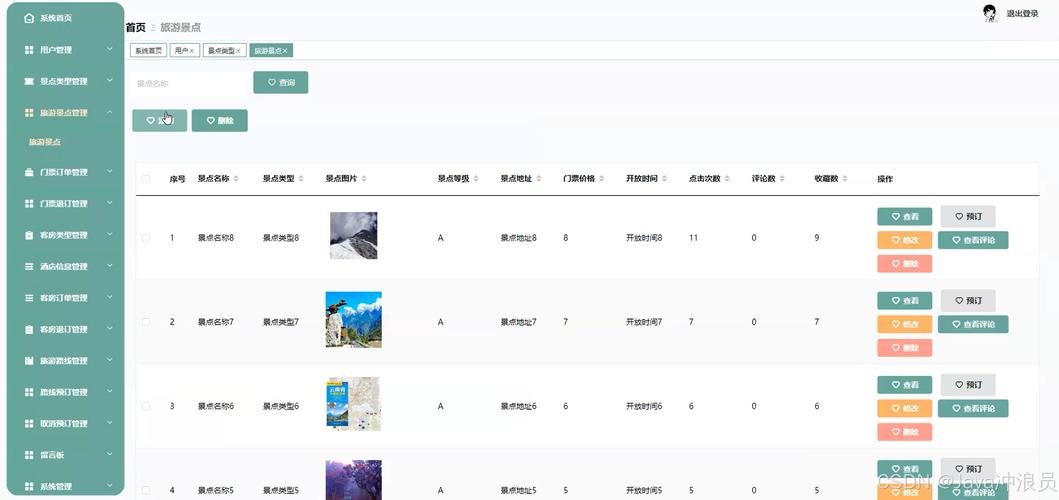Open the map thumbnail in row 3
The height and width of the screenshot is (500, 1059).
353,404
